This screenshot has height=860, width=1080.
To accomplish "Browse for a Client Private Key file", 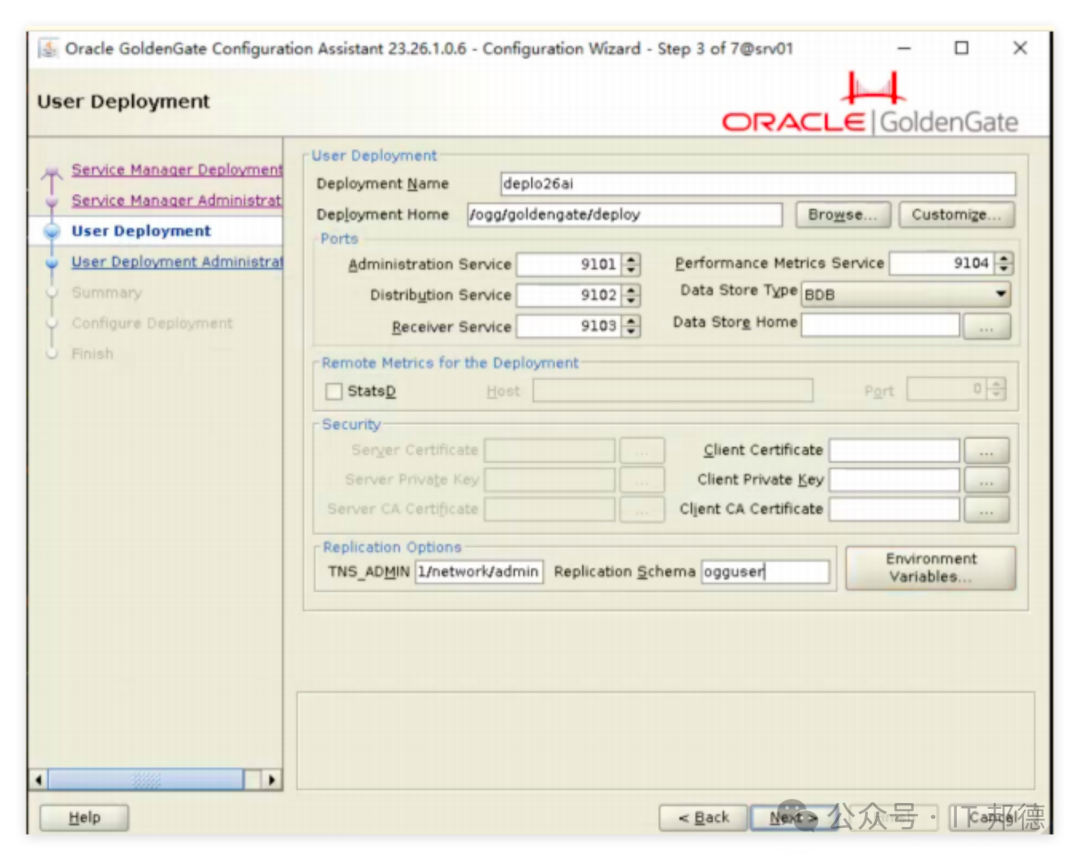I will [986, 481].
